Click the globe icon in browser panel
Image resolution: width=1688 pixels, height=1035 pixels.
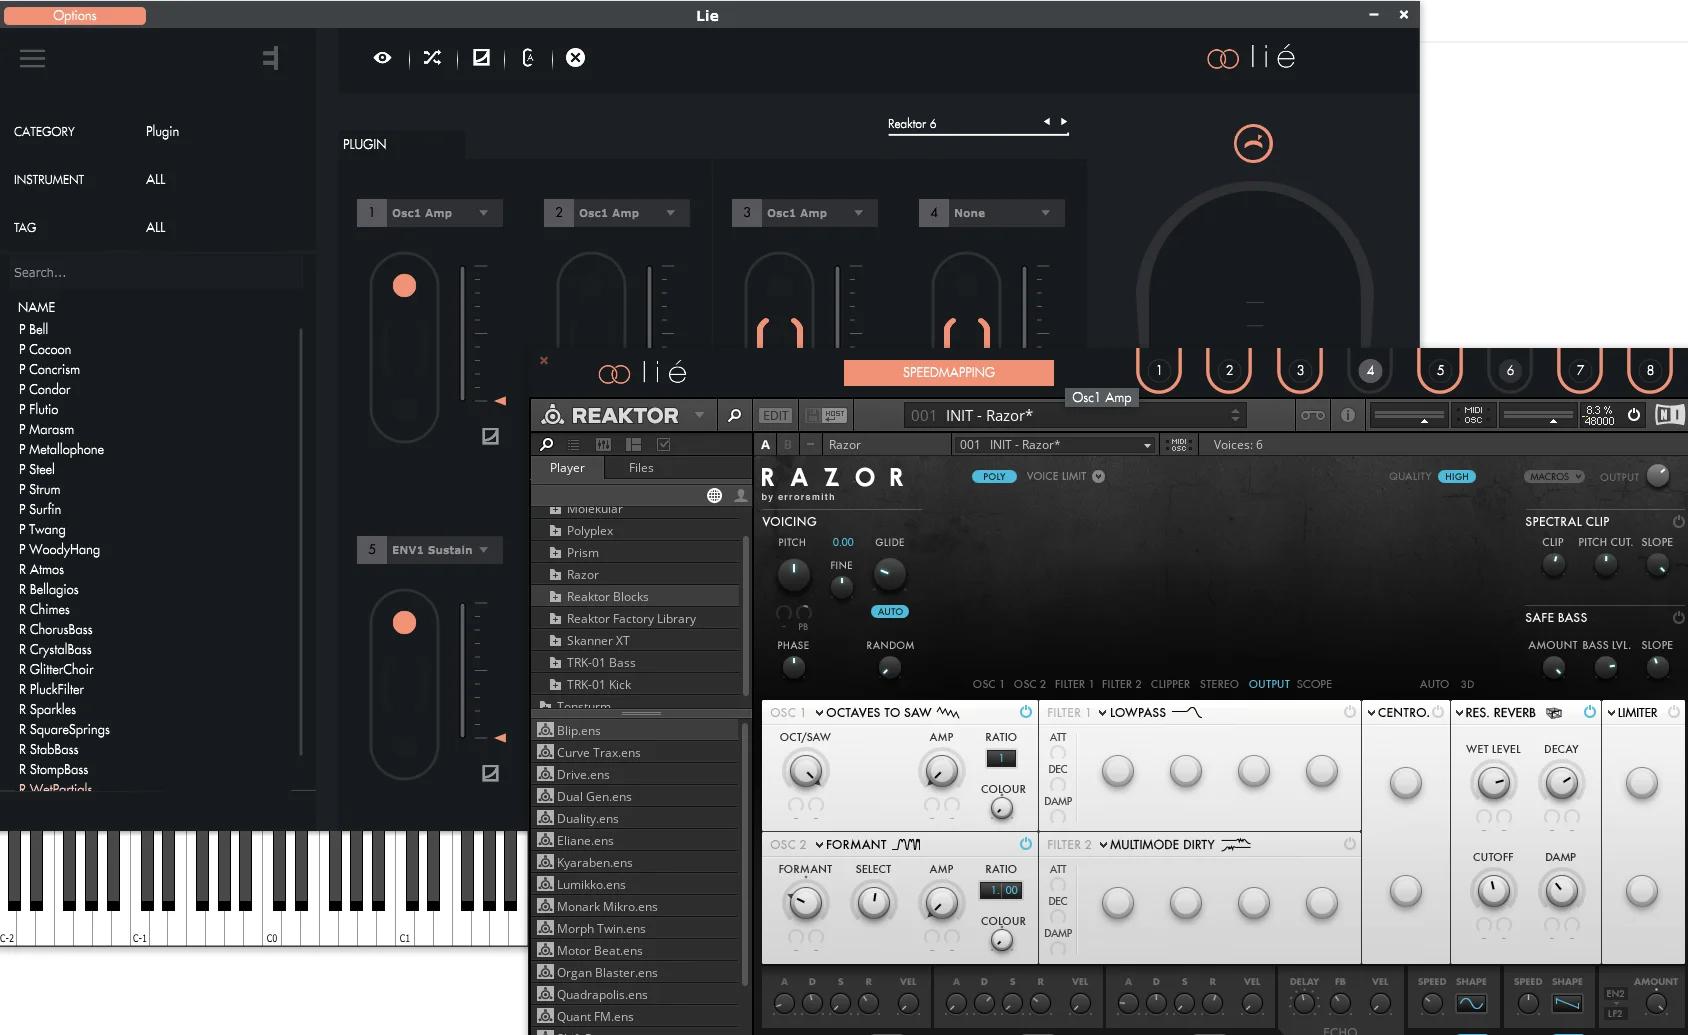click(x=714, y=495)
